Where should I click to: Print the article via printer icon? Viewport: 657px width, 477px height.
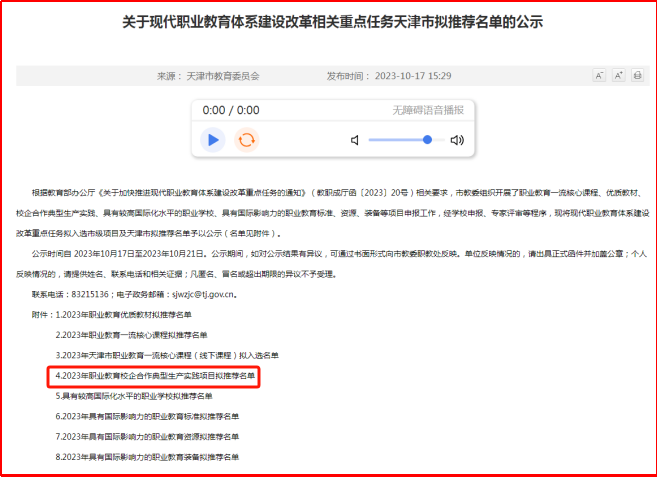(636, 76)
